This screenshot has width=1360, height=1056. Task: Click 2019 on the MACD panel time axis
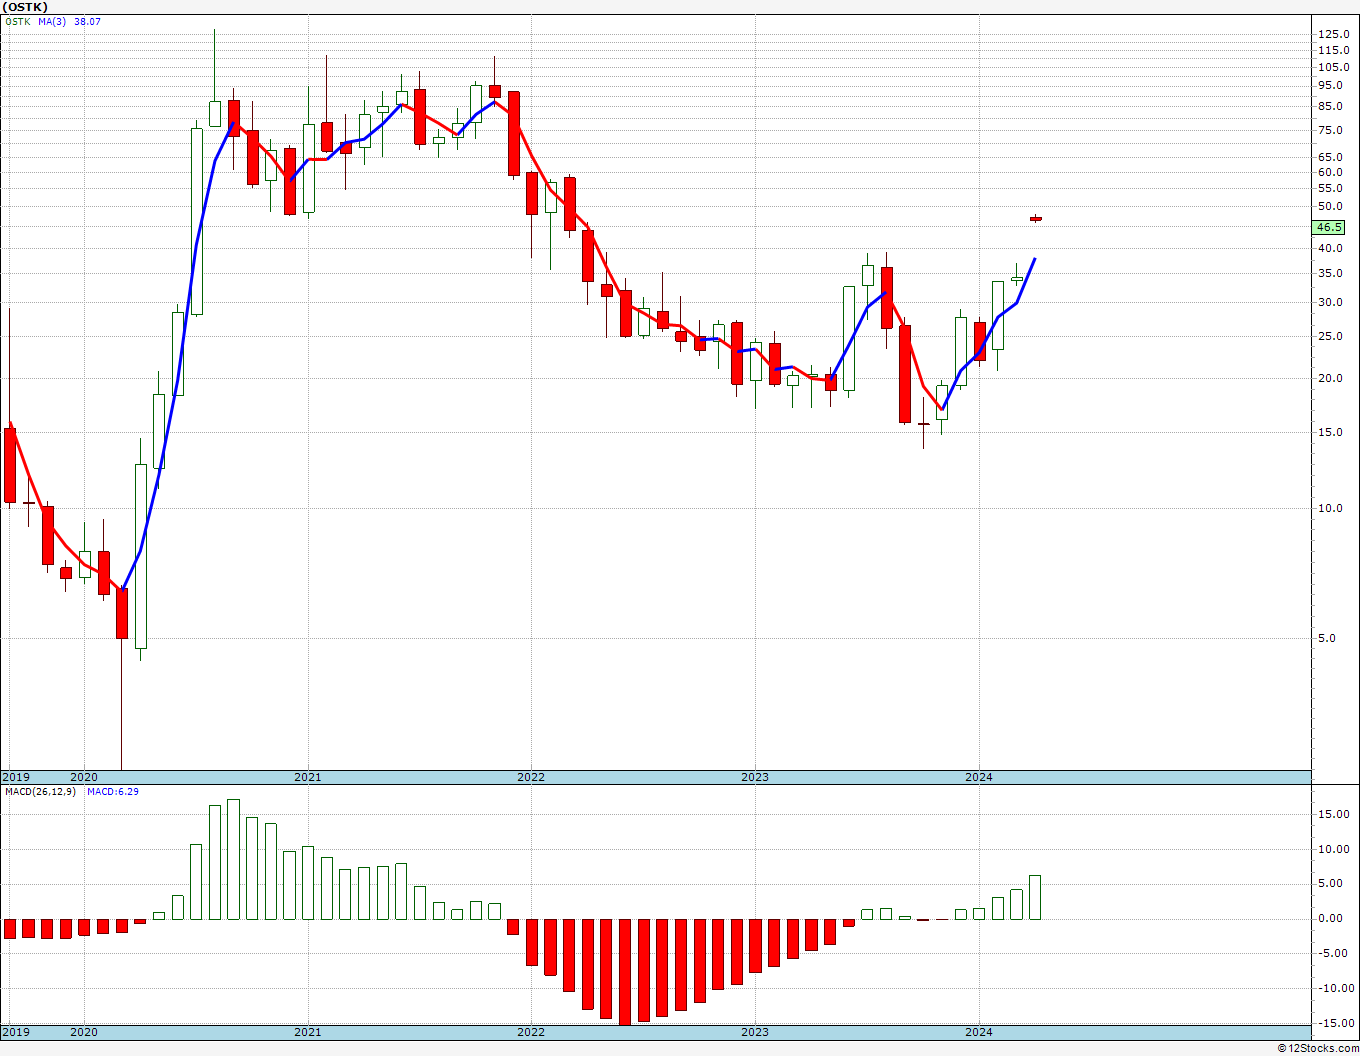[x=16, y=1032]
